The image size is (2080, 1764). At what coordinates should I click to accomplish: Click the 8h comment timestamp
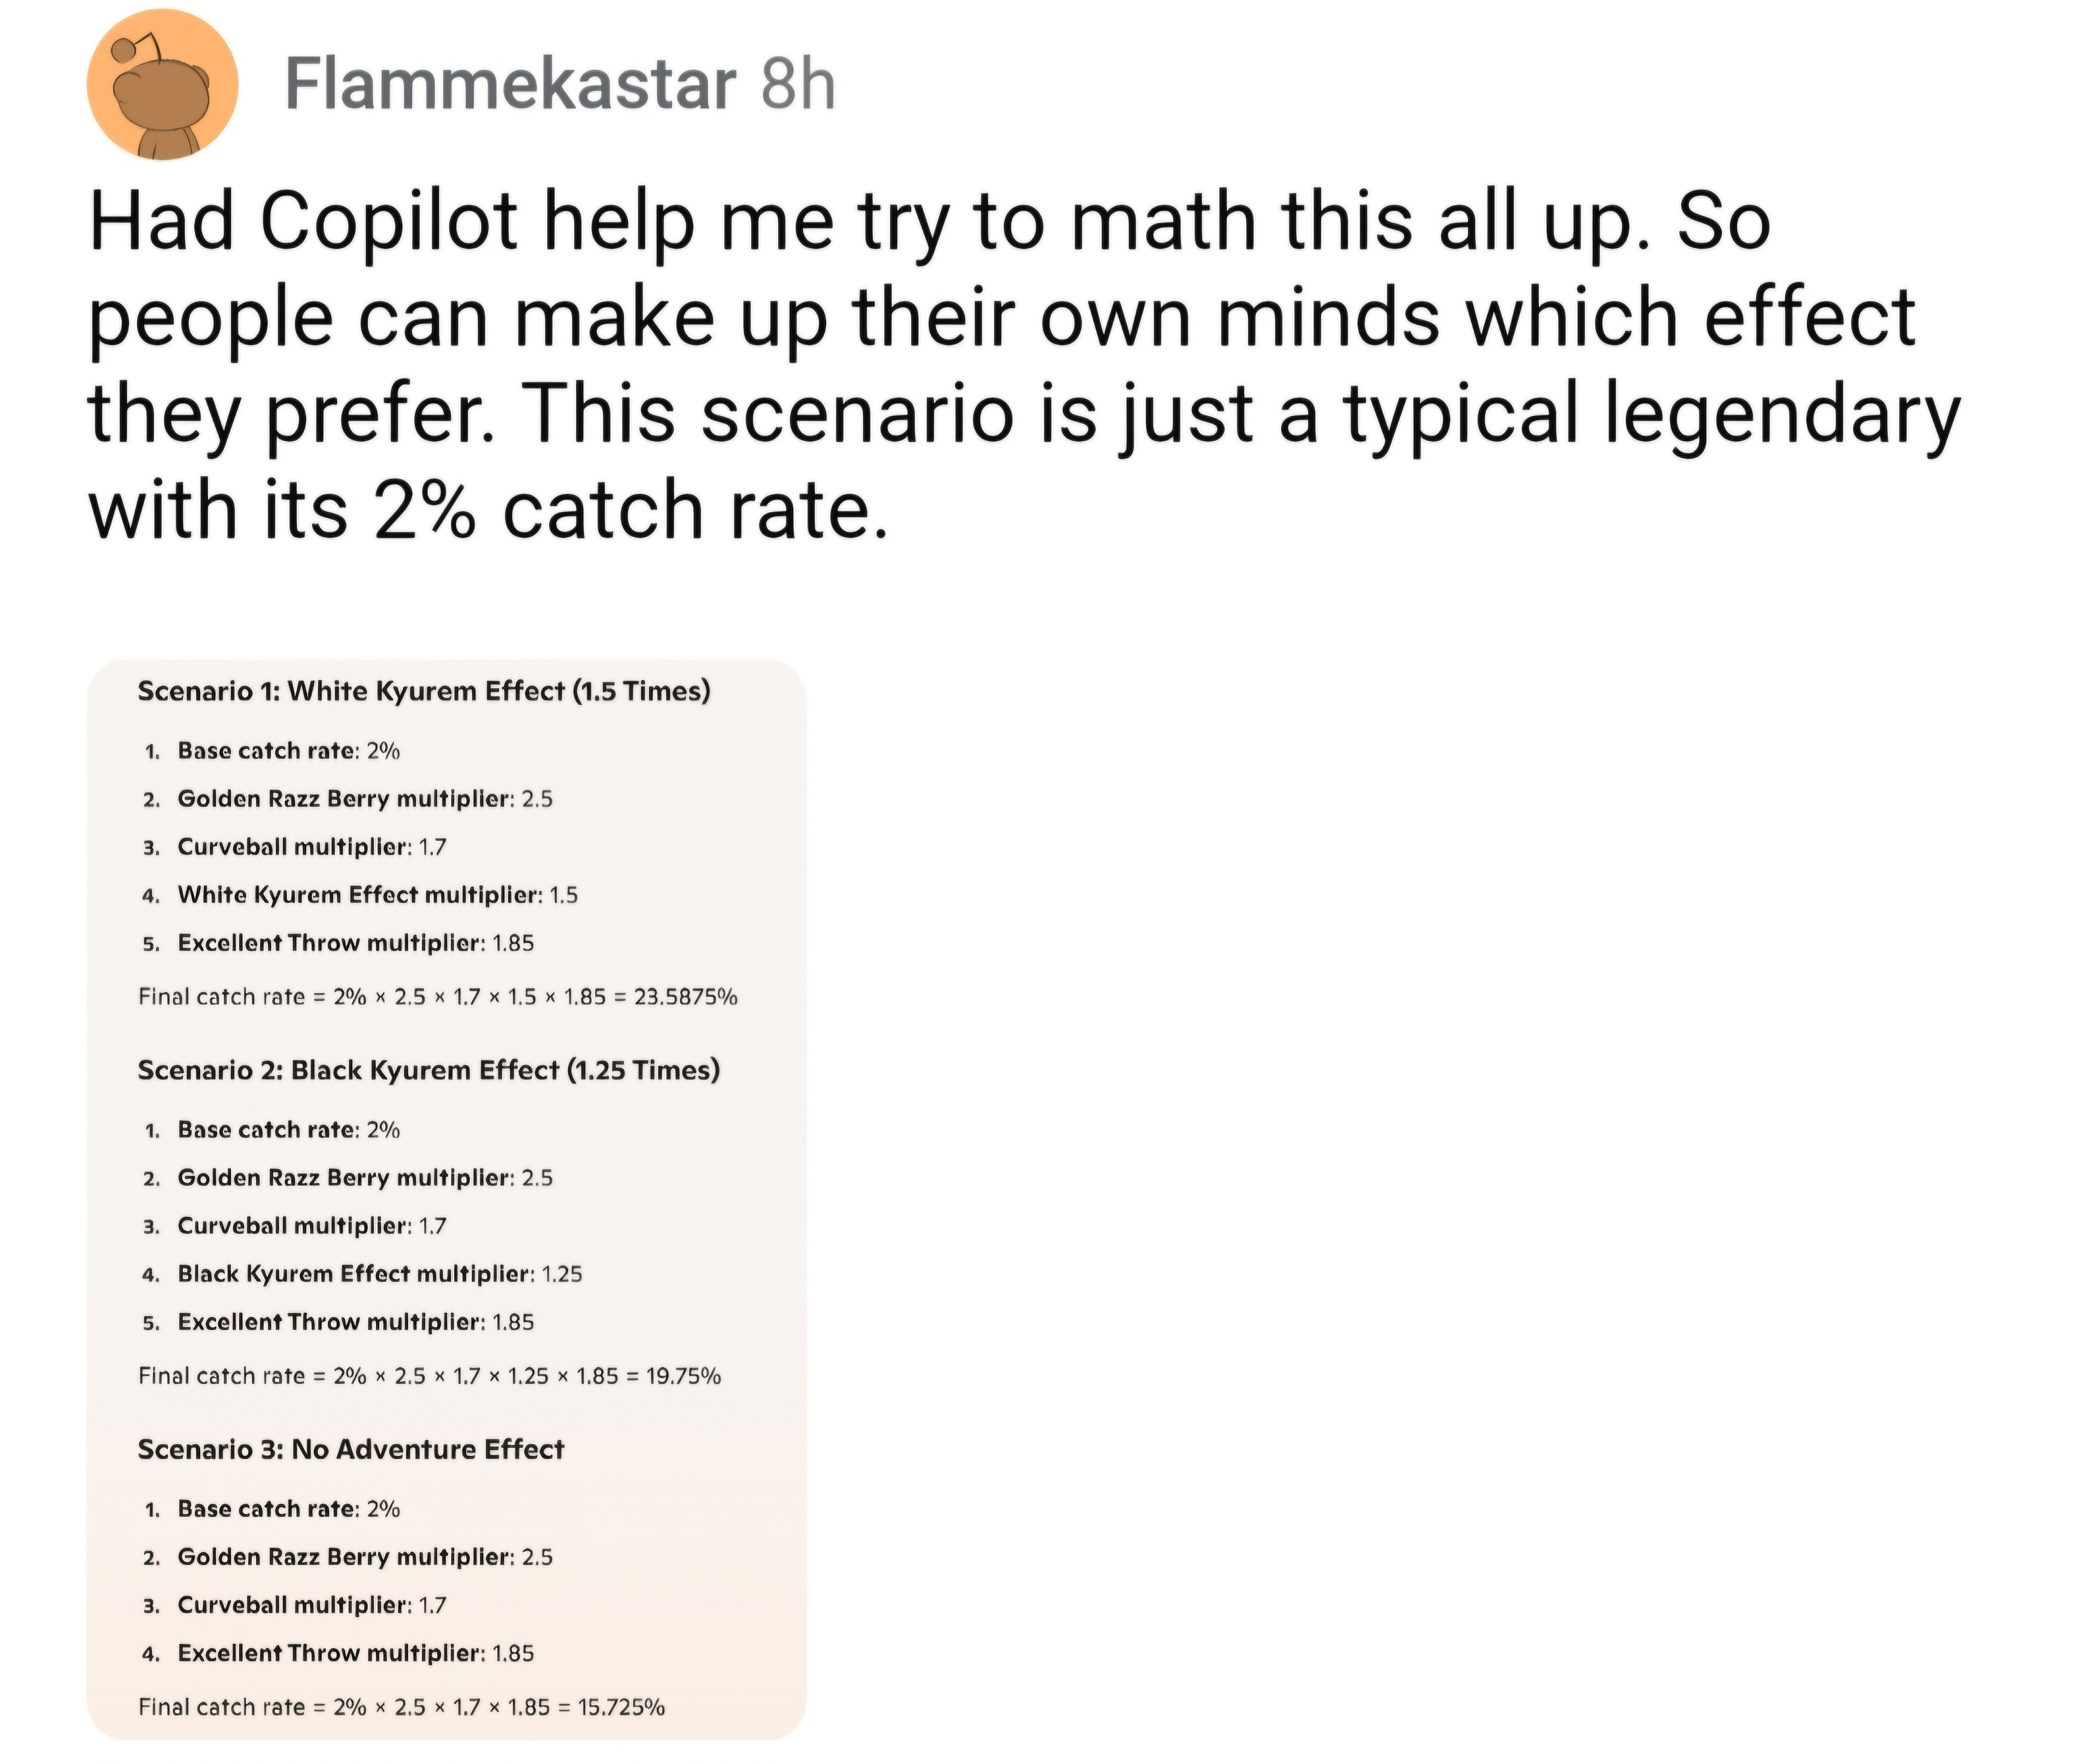[798, 85]
